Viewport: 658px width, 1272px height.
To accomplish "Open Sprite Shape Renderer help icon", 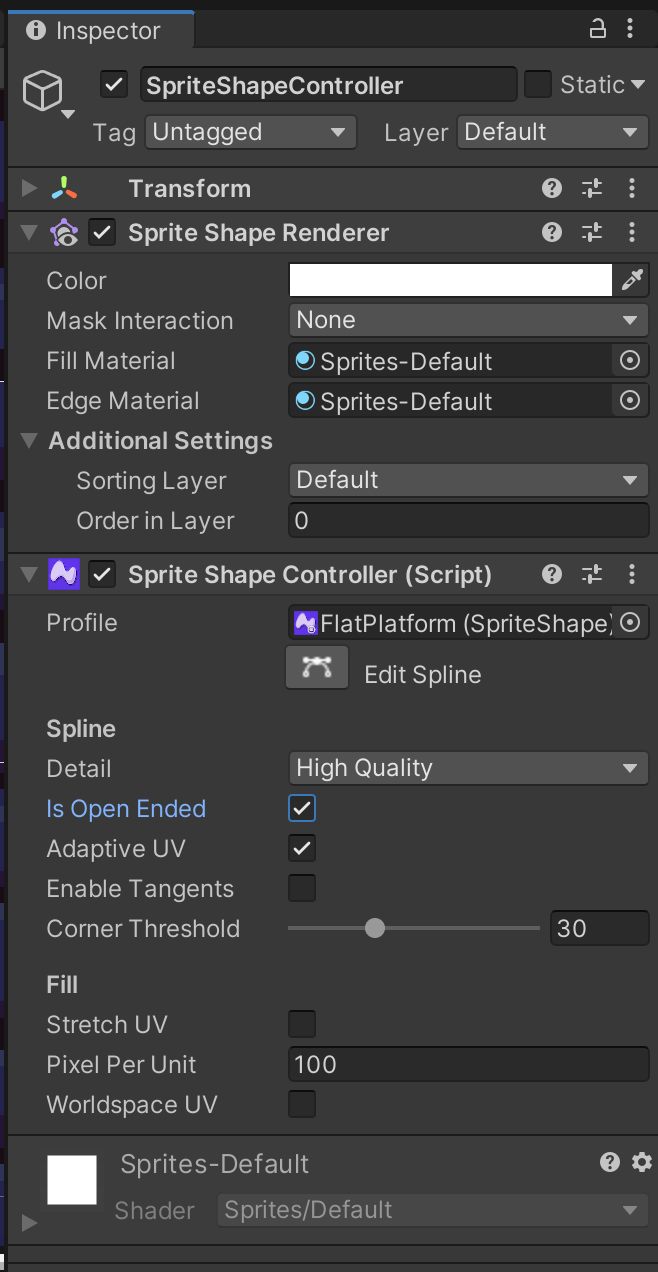I will [551, 233].
